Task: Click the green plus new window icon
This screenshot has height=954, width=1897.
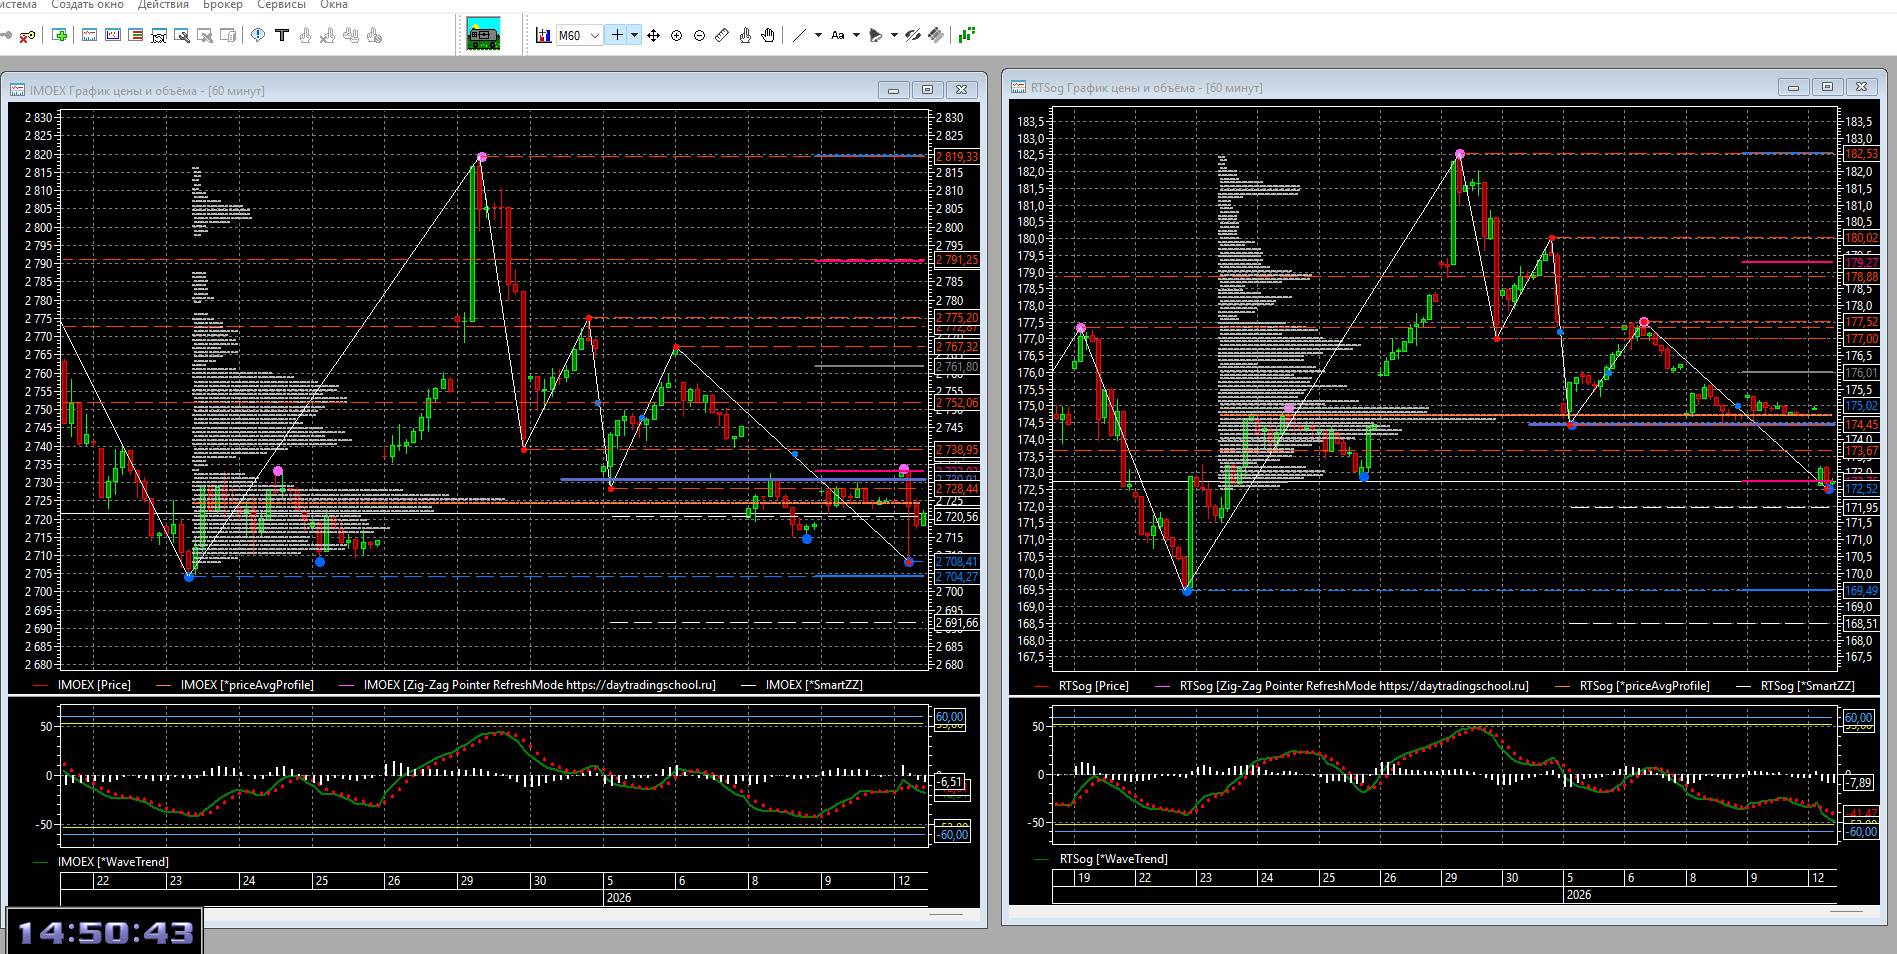Action: 60,36
